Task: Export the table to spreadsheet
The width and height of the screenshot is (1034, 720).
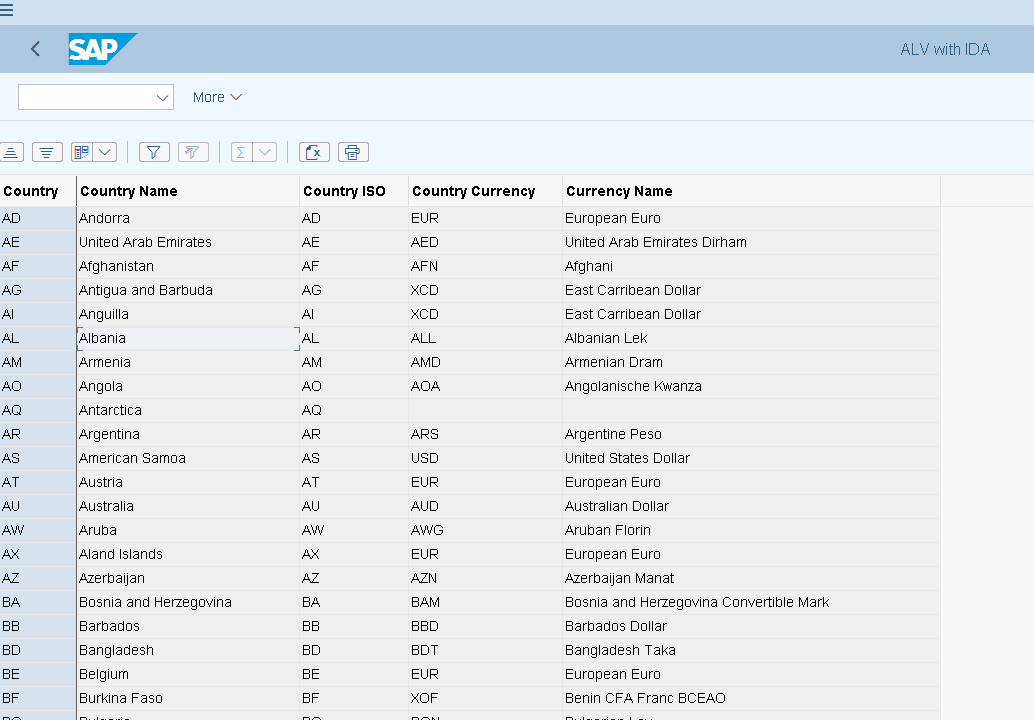Action: tap(314, 152)
